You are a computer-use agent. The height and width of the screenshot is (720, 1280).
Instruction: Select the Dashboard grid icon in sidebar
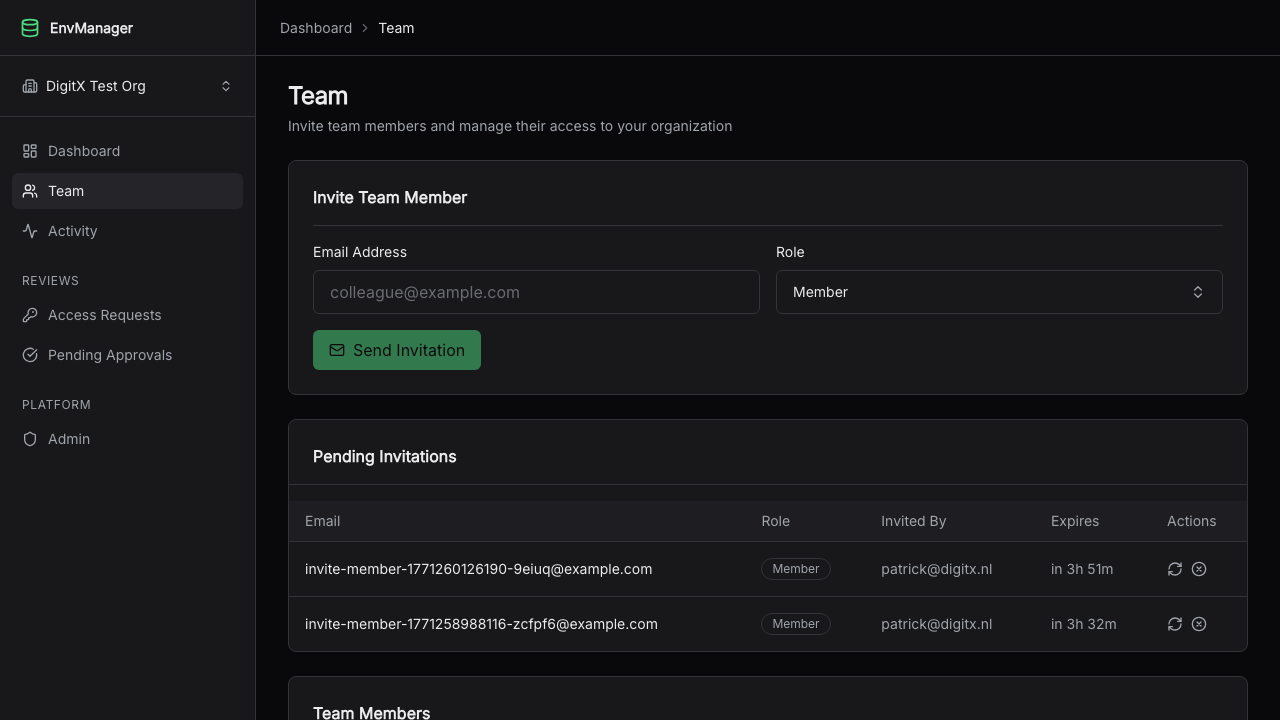pyautogui.click(x=30, y=151)
